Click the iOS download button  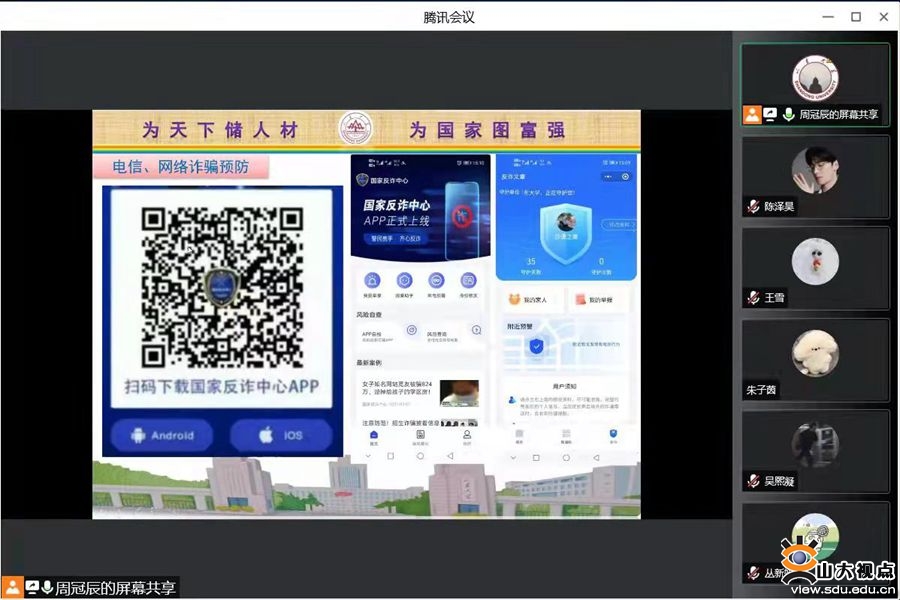281,436
